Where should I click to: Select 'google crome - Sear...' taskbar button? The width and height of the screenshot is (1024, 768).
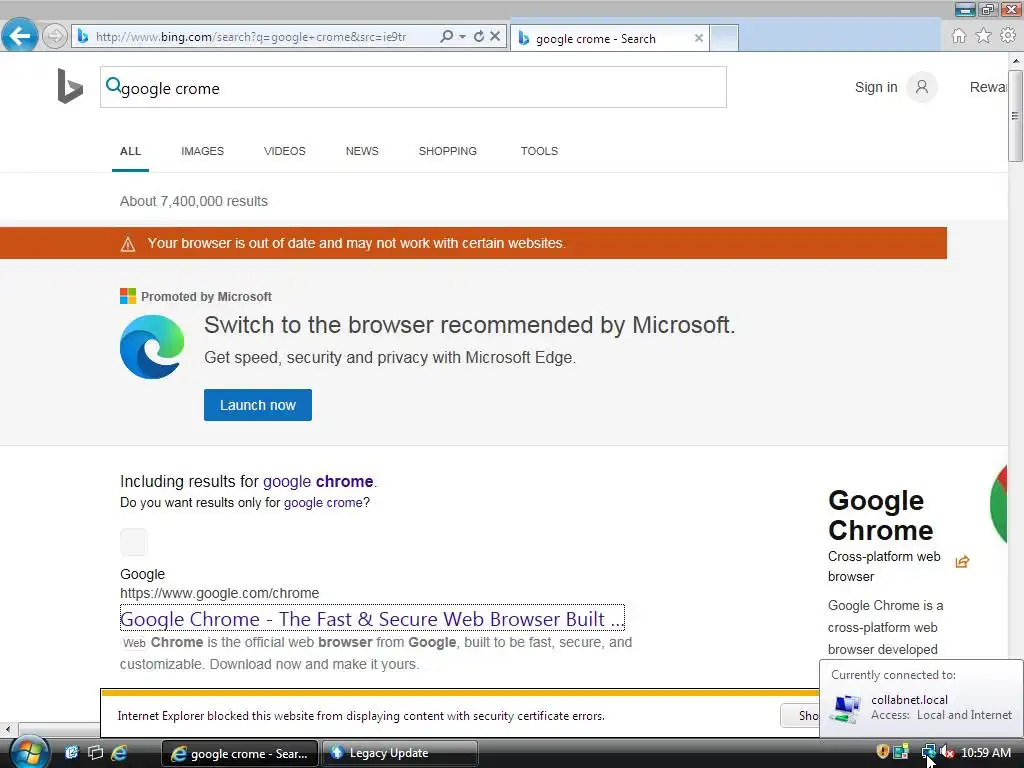click(240, 754)
